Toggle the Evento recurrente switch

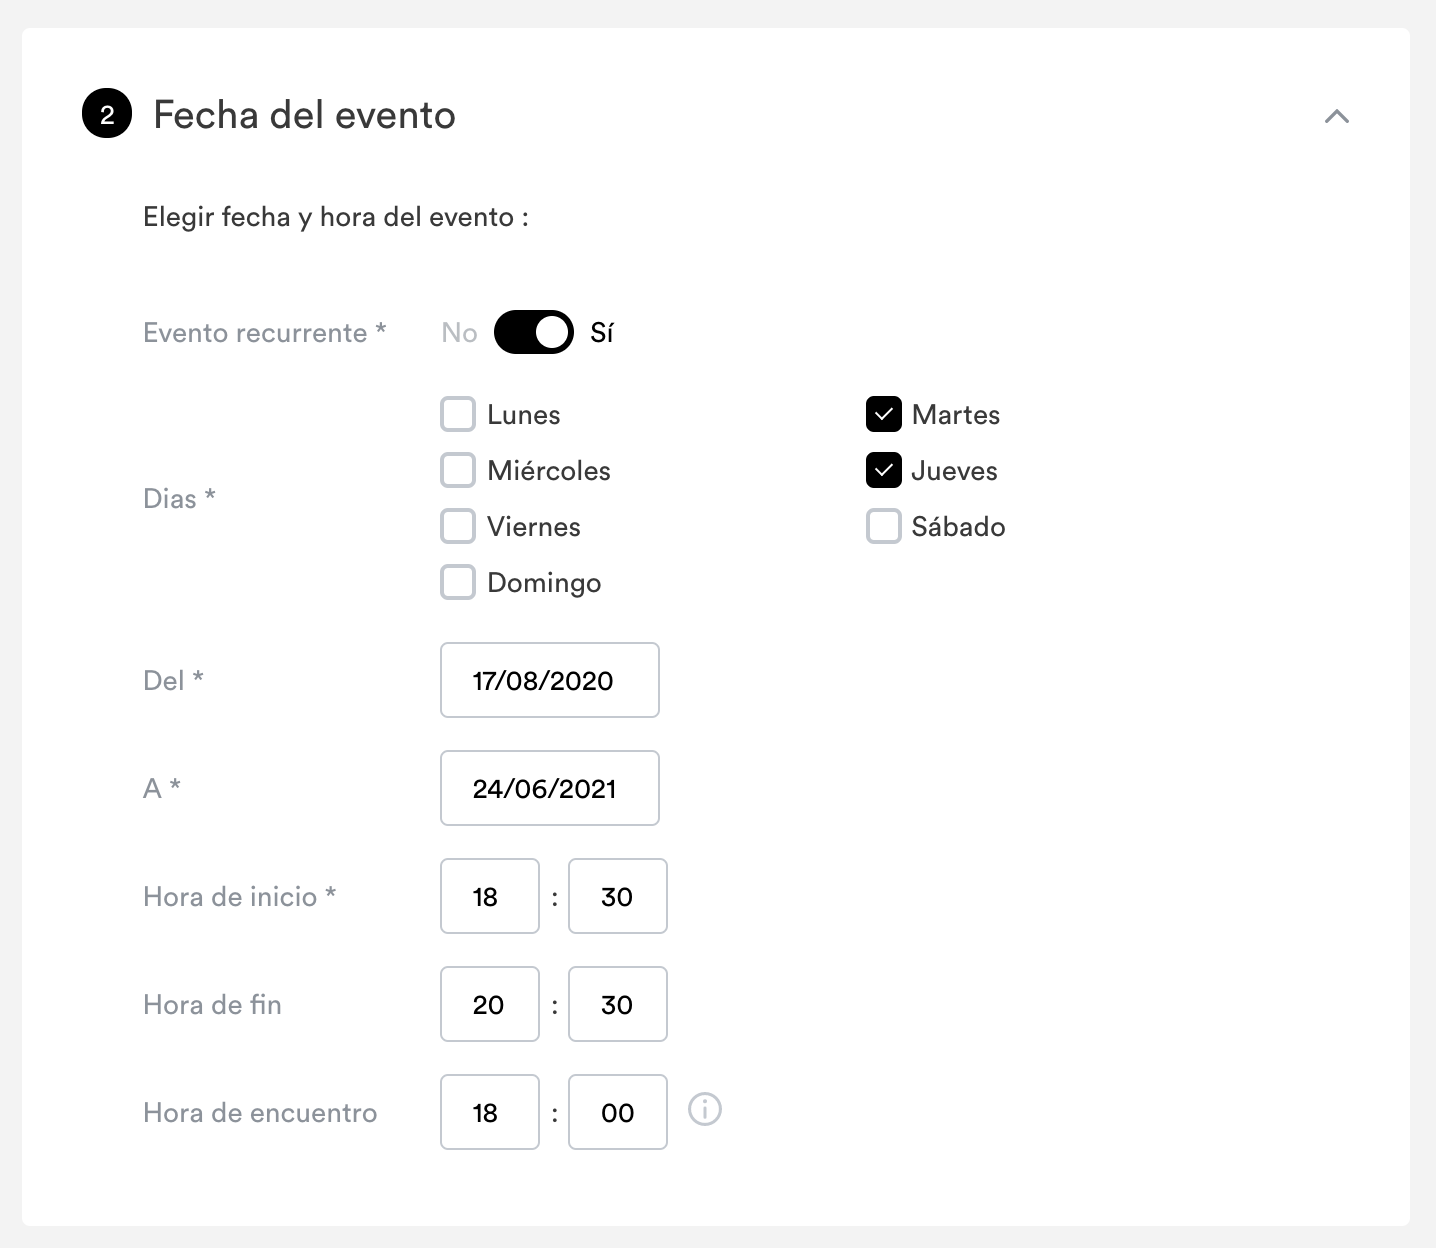(534, 332)
